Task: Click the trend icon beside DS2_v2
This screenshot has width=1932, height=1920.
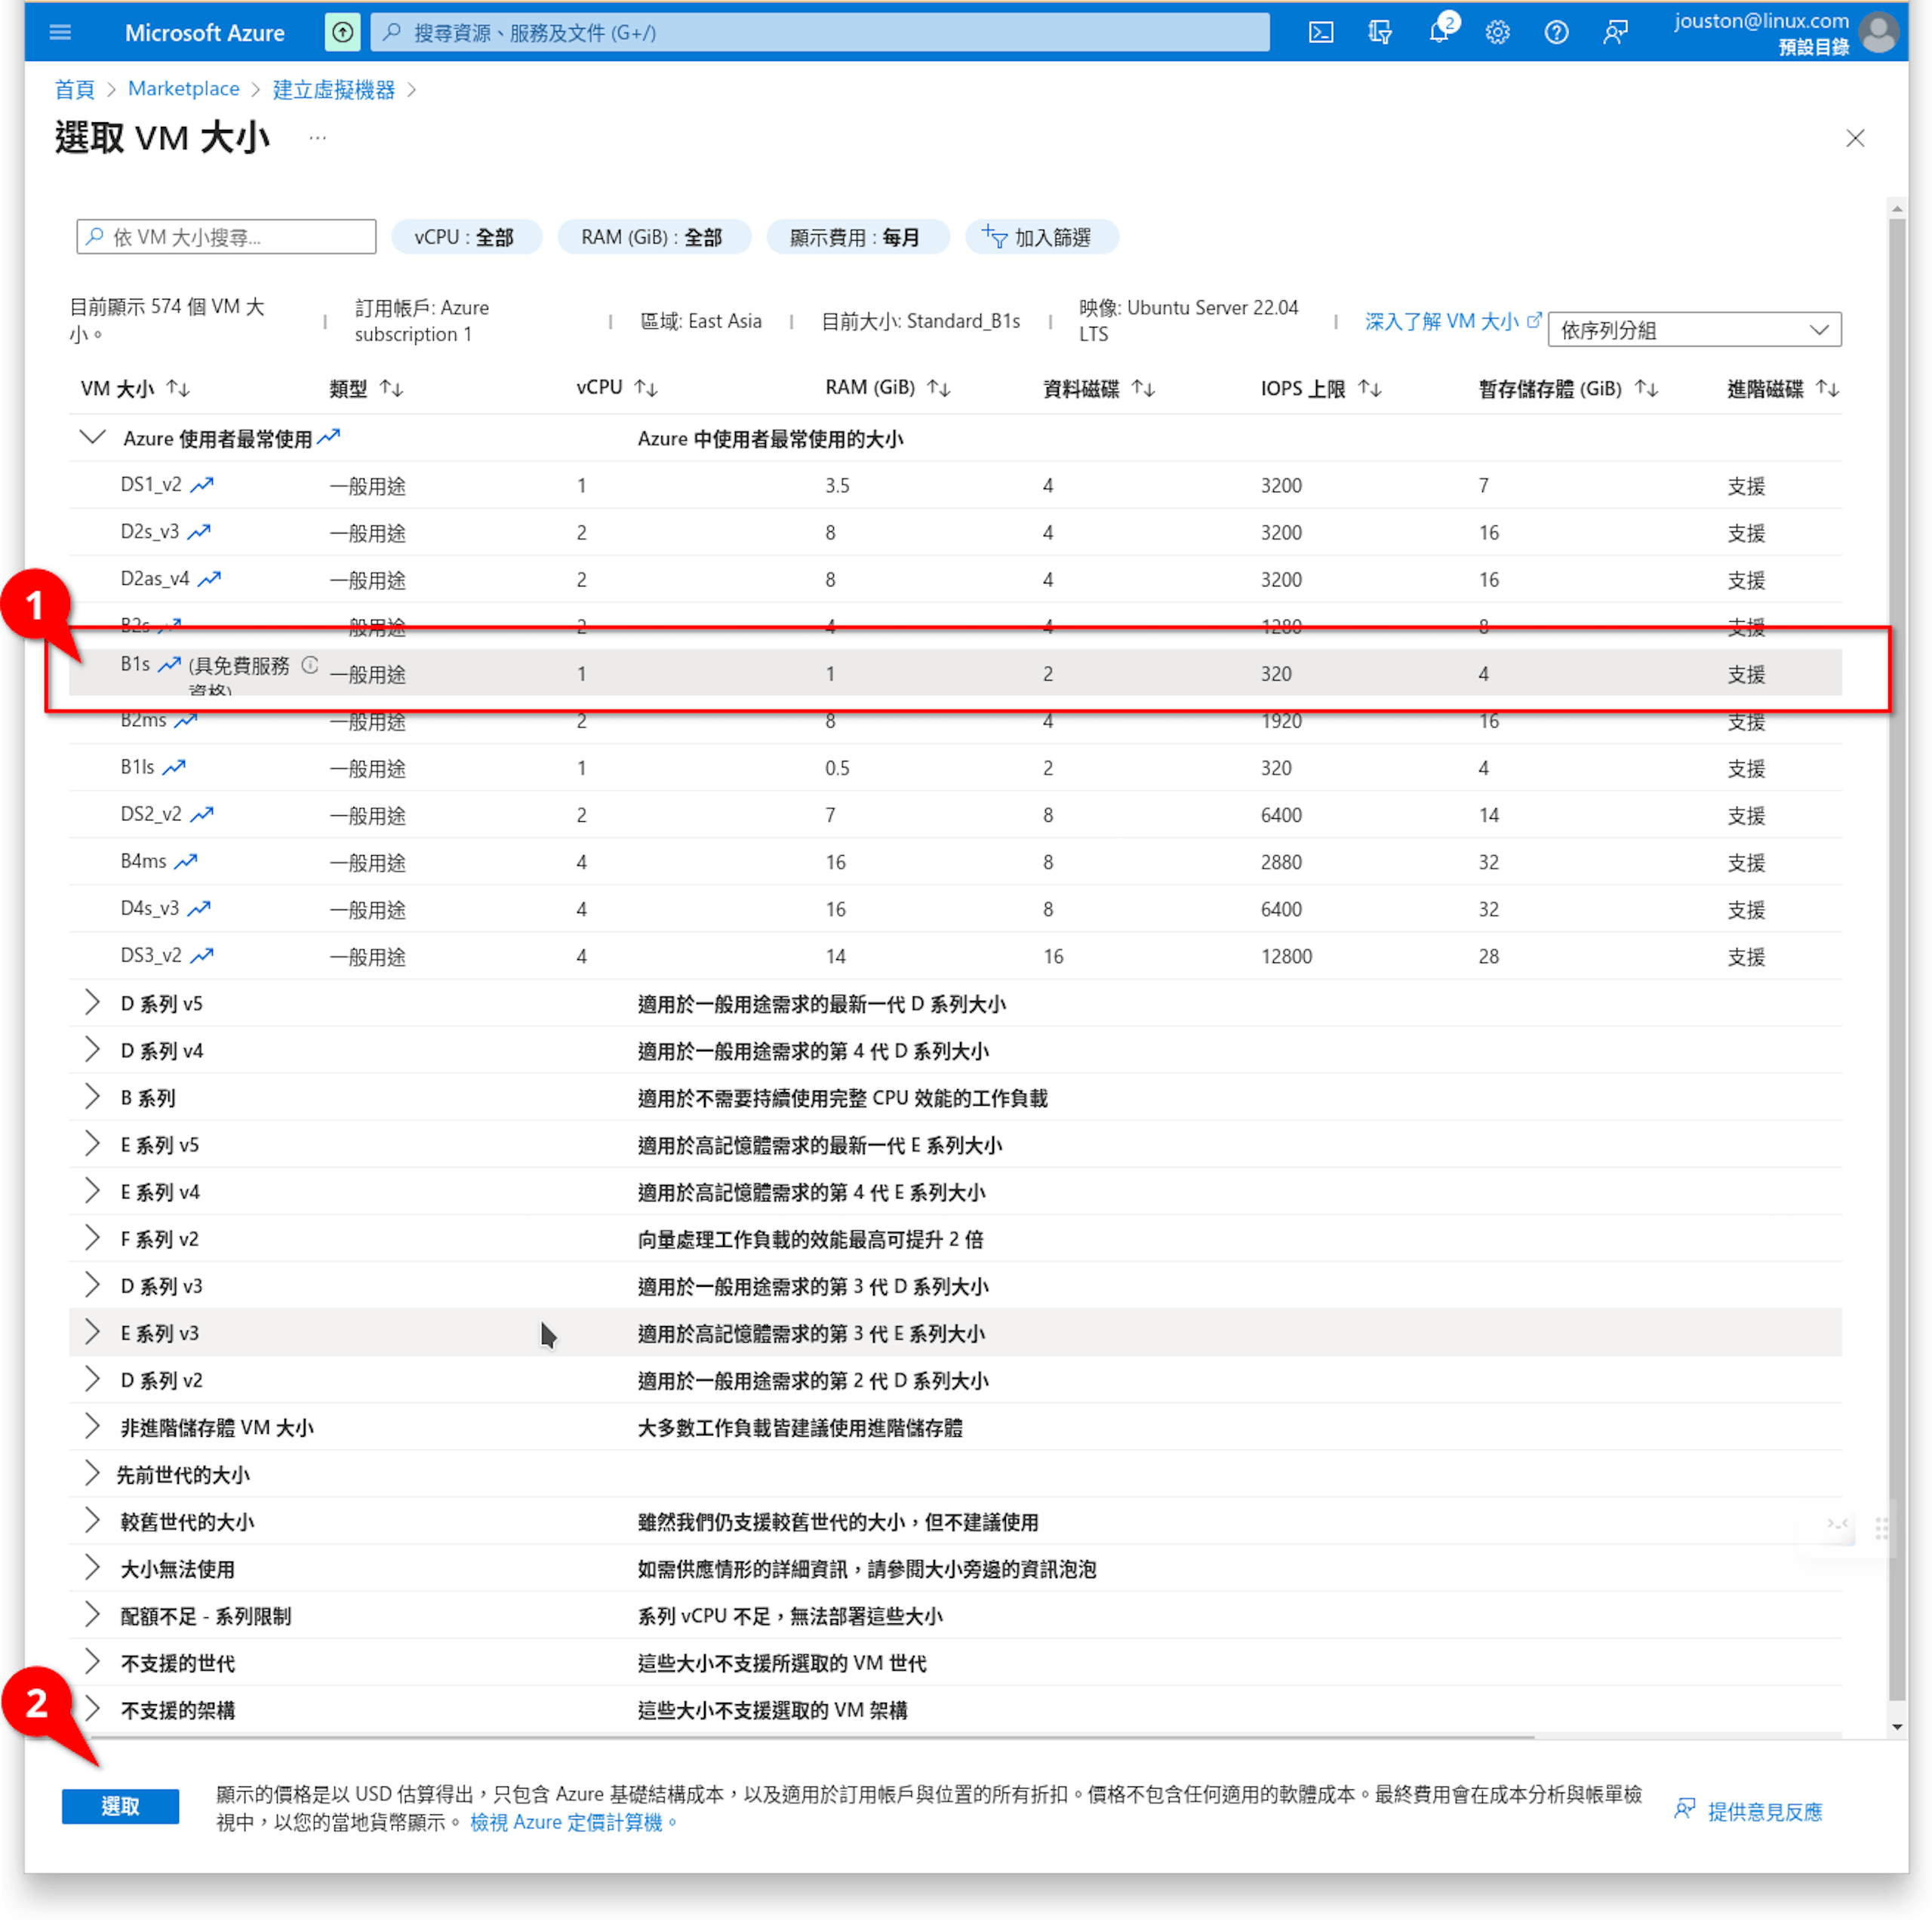Action: coord(202,814)
